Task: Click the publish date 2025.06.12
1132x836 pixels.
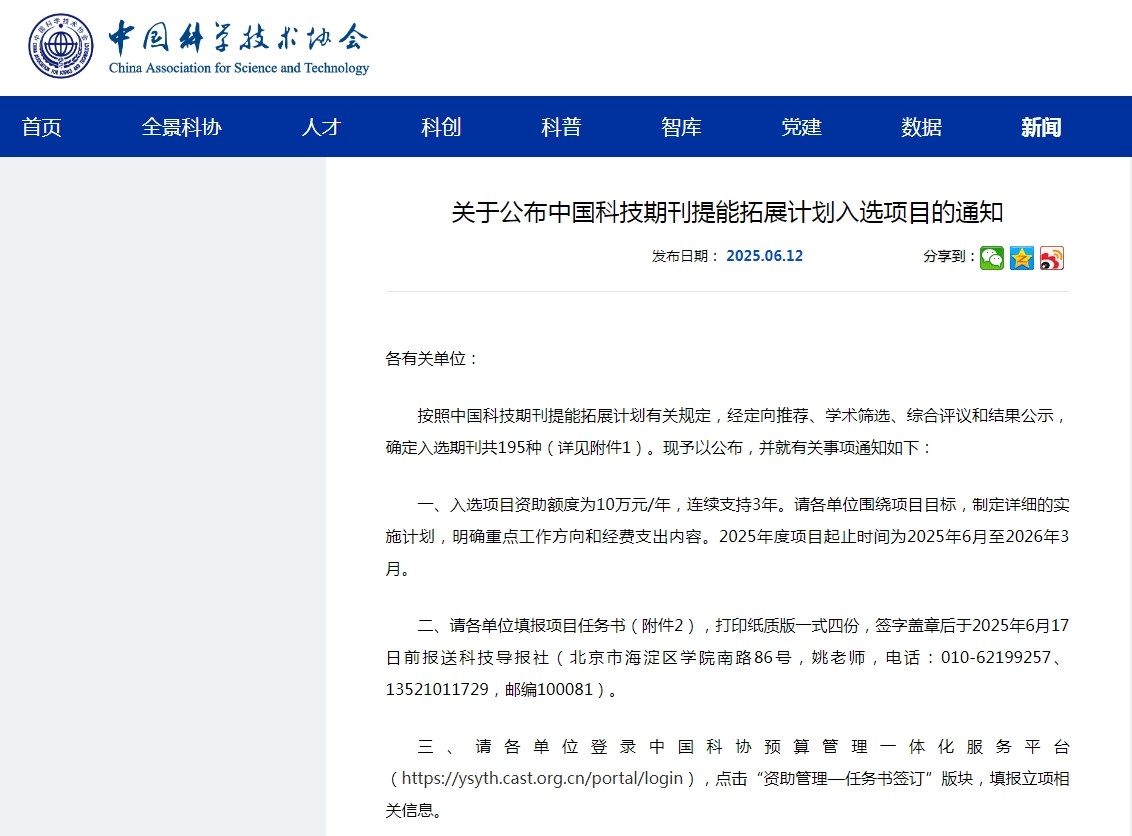Action: 765,256
